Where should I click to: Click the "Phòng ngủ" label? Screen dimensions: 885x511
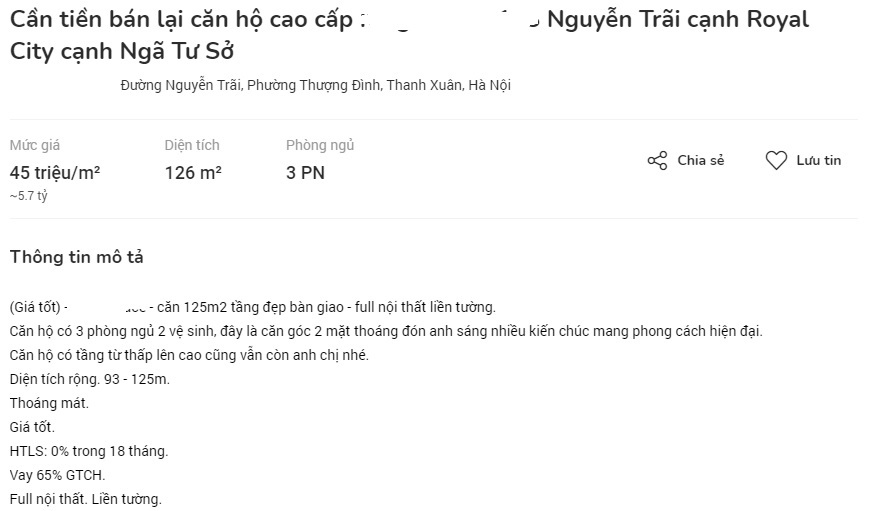point(320,146)
